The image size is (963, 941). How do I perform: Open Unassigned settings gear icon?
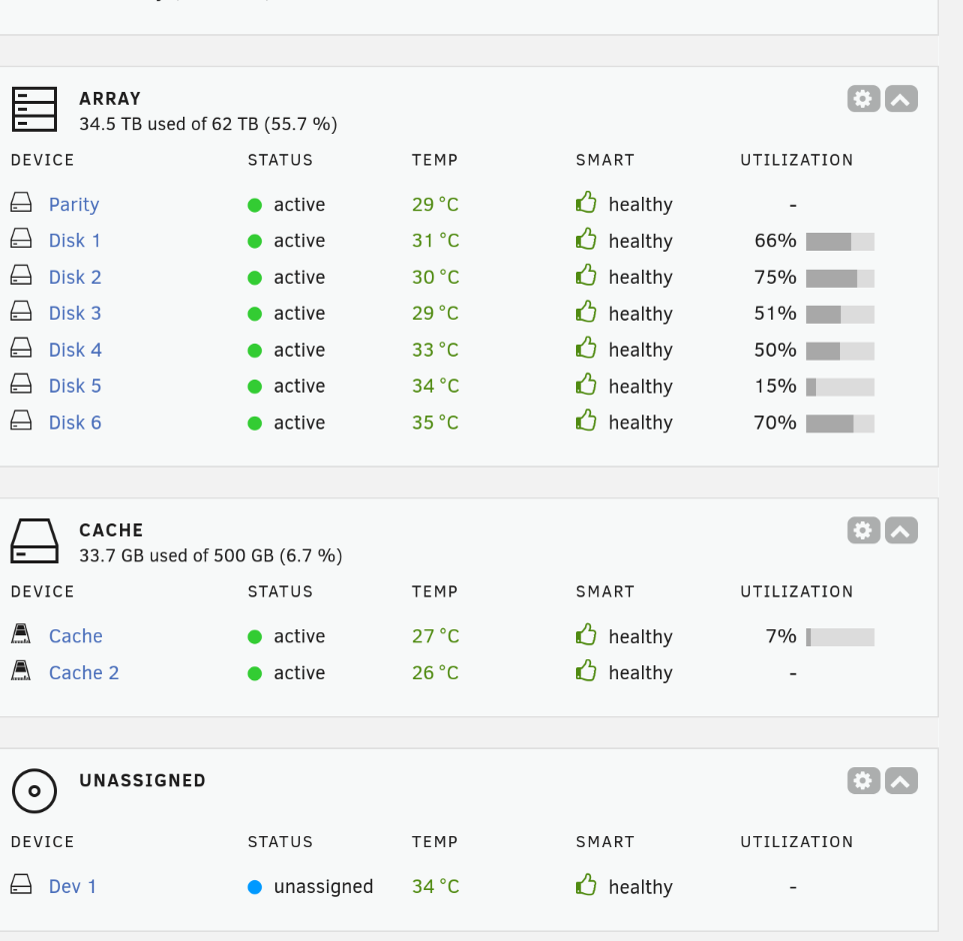(x=863, y=781)
